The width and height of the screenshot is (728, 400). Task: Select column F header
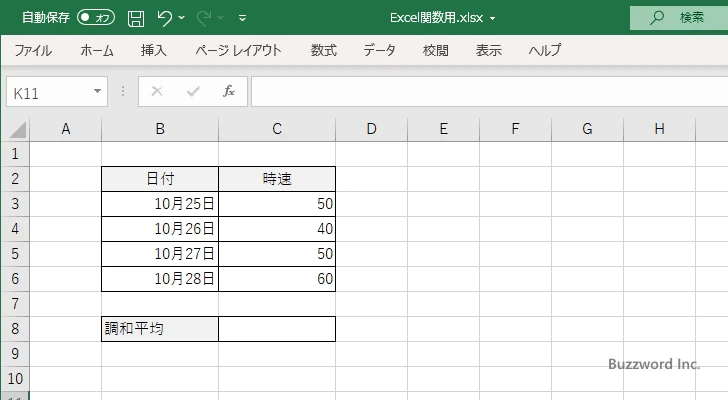[515, 129]
